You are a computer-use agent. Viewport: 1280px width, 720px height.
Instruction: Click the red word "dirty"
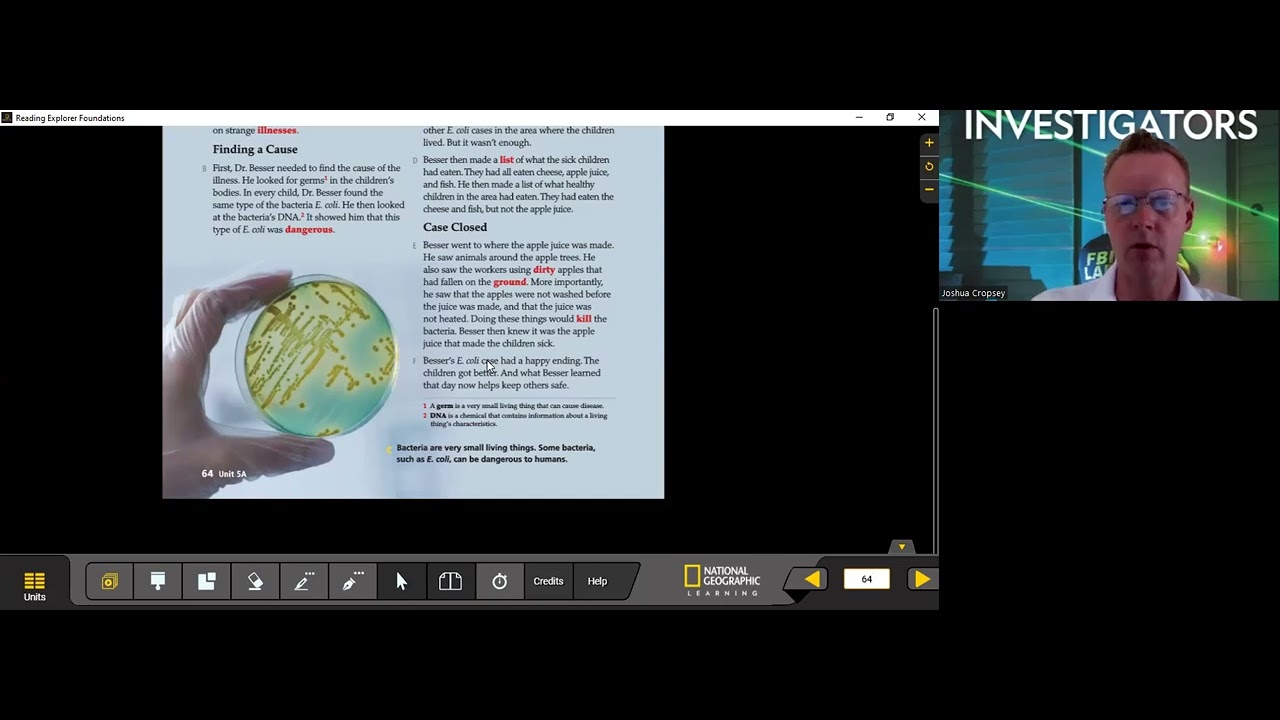tap(544, 270)
